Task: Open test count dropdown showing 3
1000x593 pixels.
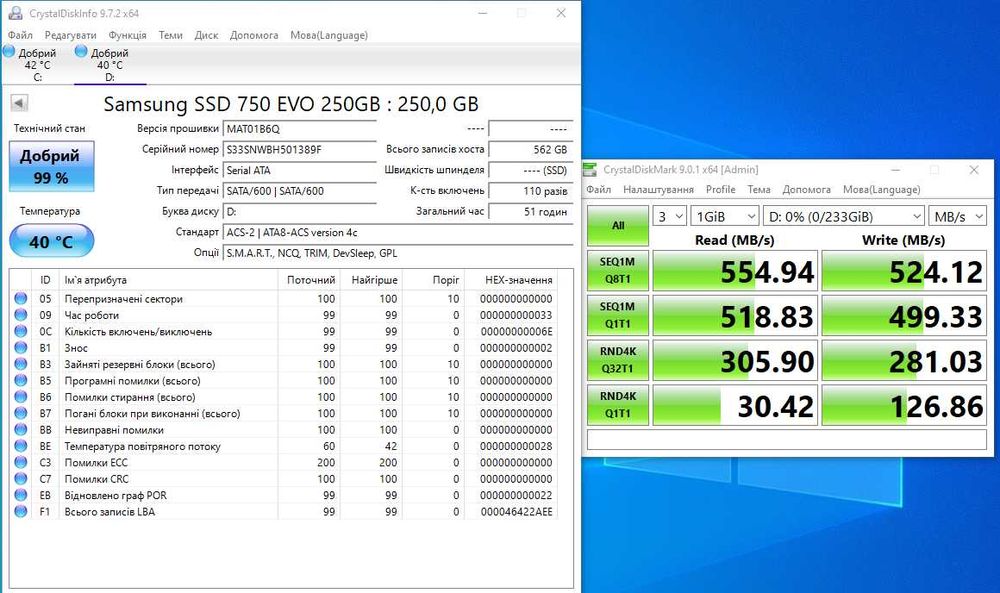Action: click(x=669, y=217)
